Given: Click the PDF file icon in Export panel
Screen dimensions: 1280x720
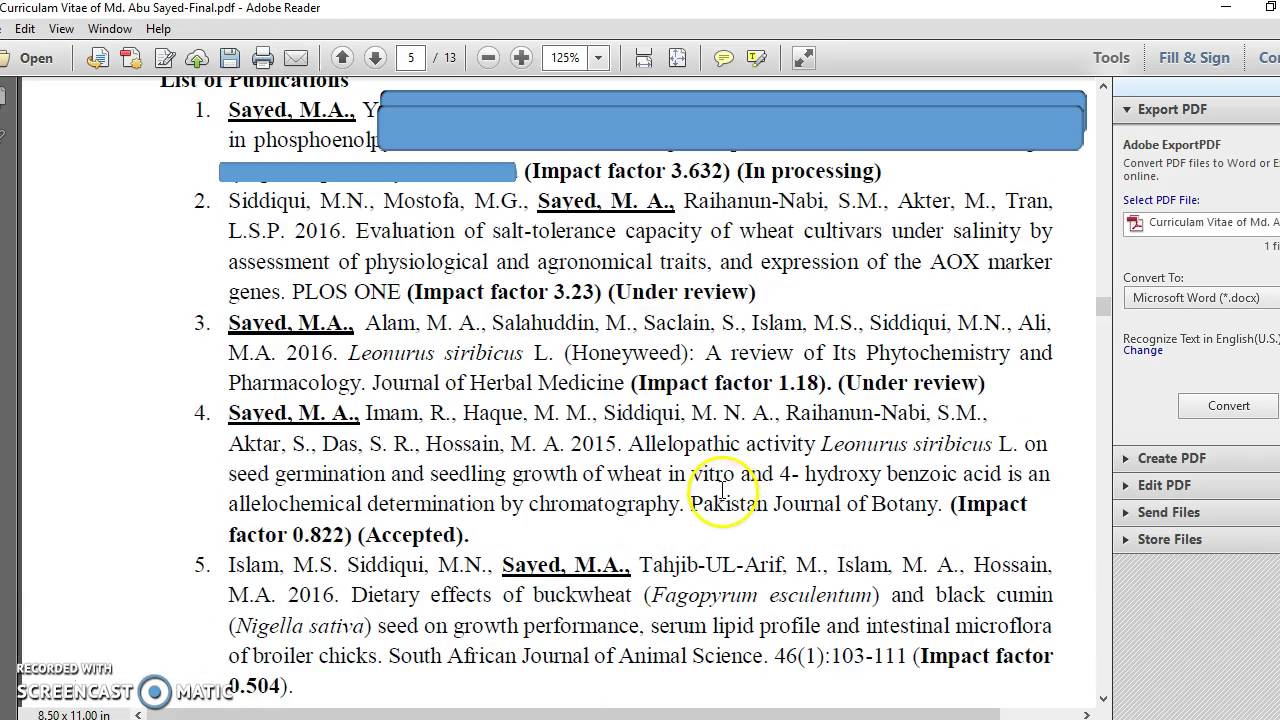Looking at the screenshot, I should tap(1135, 224).
